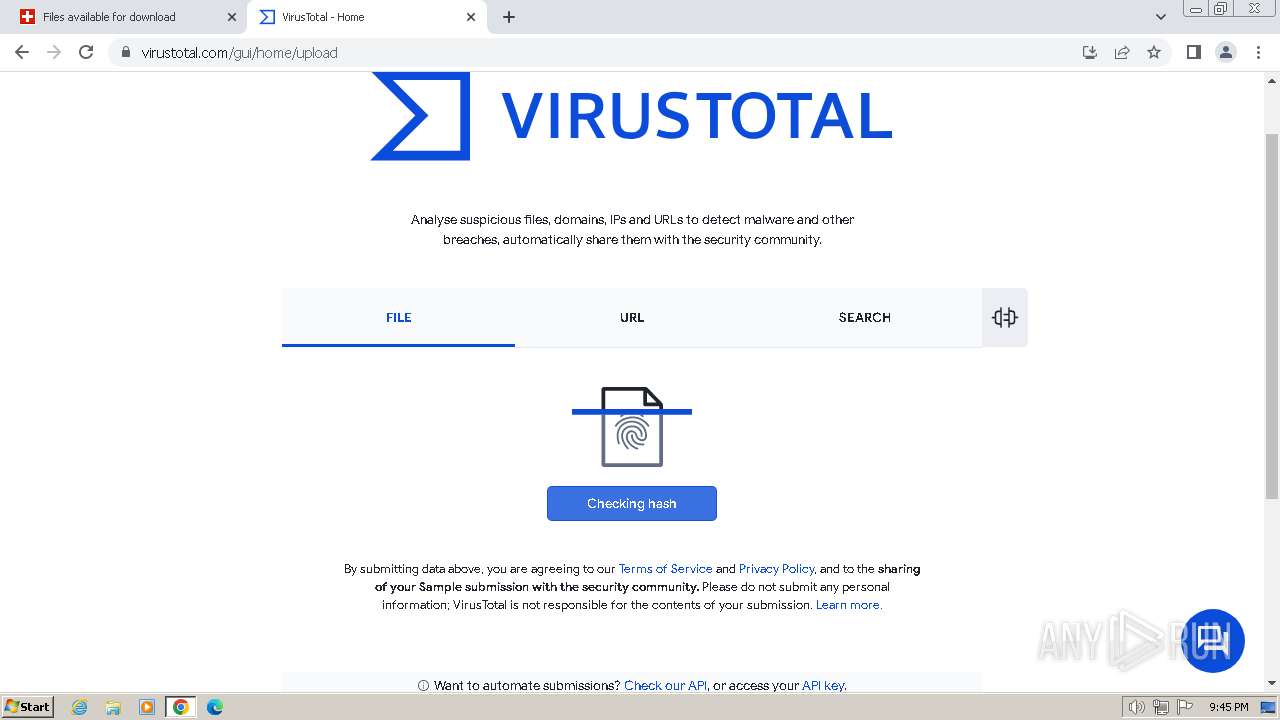The width and height of the screenshot is (1280, 720).
Task: Open the API key link
Action: point(823,686)
